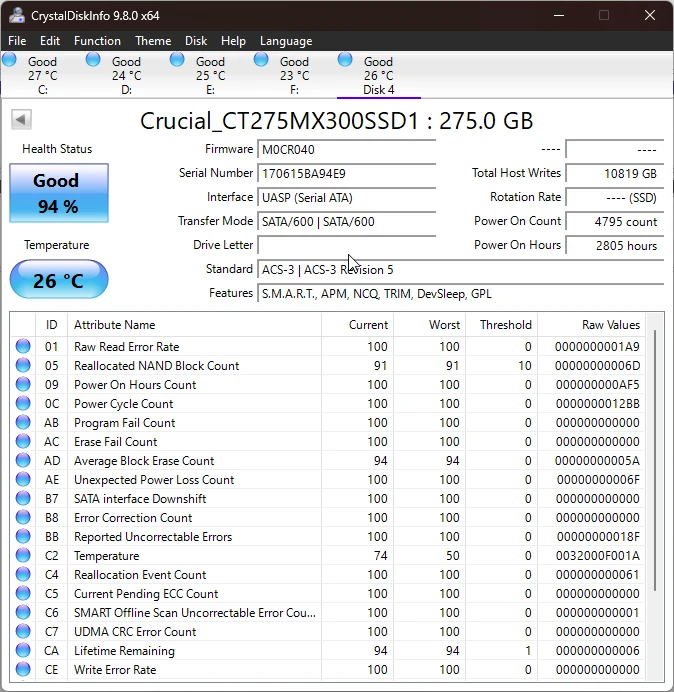Click the Crucial_CT275MX300SSD1 : 275.0 GB title
Screen dimensions: 674x692
tap(336, 120)
